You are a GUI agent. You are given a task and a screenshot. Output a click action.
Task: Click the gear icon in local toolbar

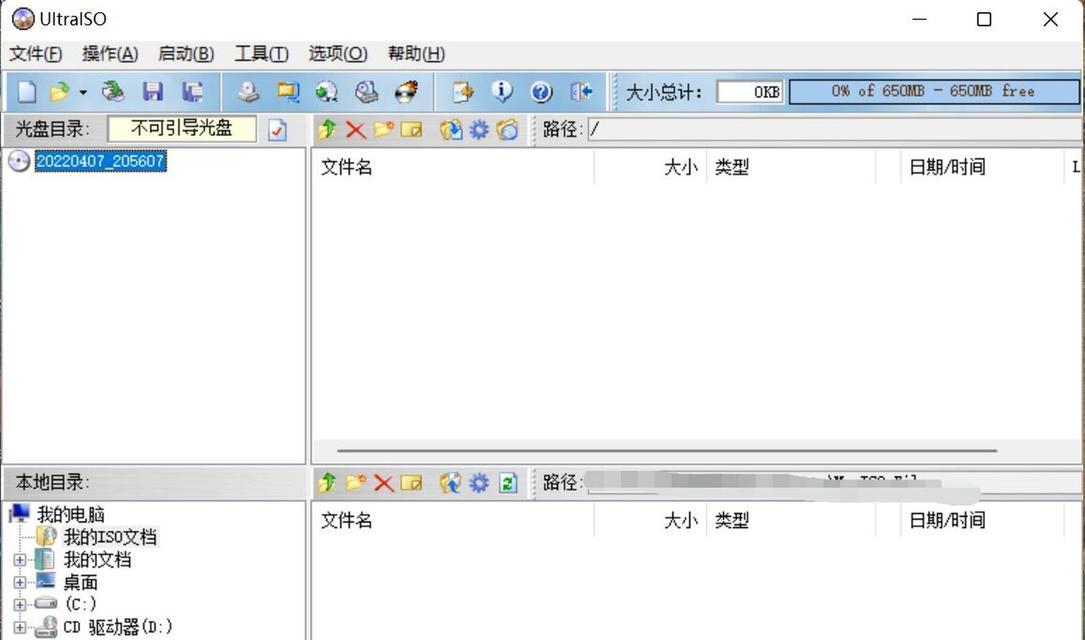(479, 482)
